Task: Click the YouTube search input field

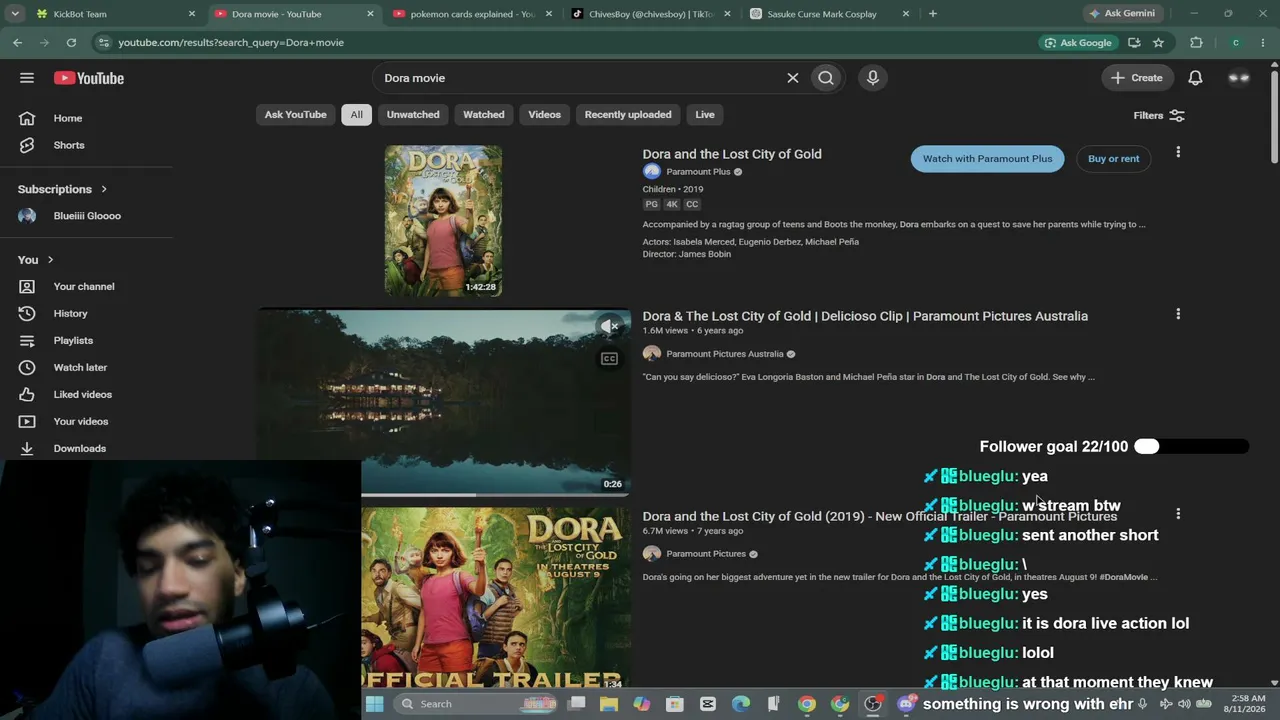Action: 580,78
